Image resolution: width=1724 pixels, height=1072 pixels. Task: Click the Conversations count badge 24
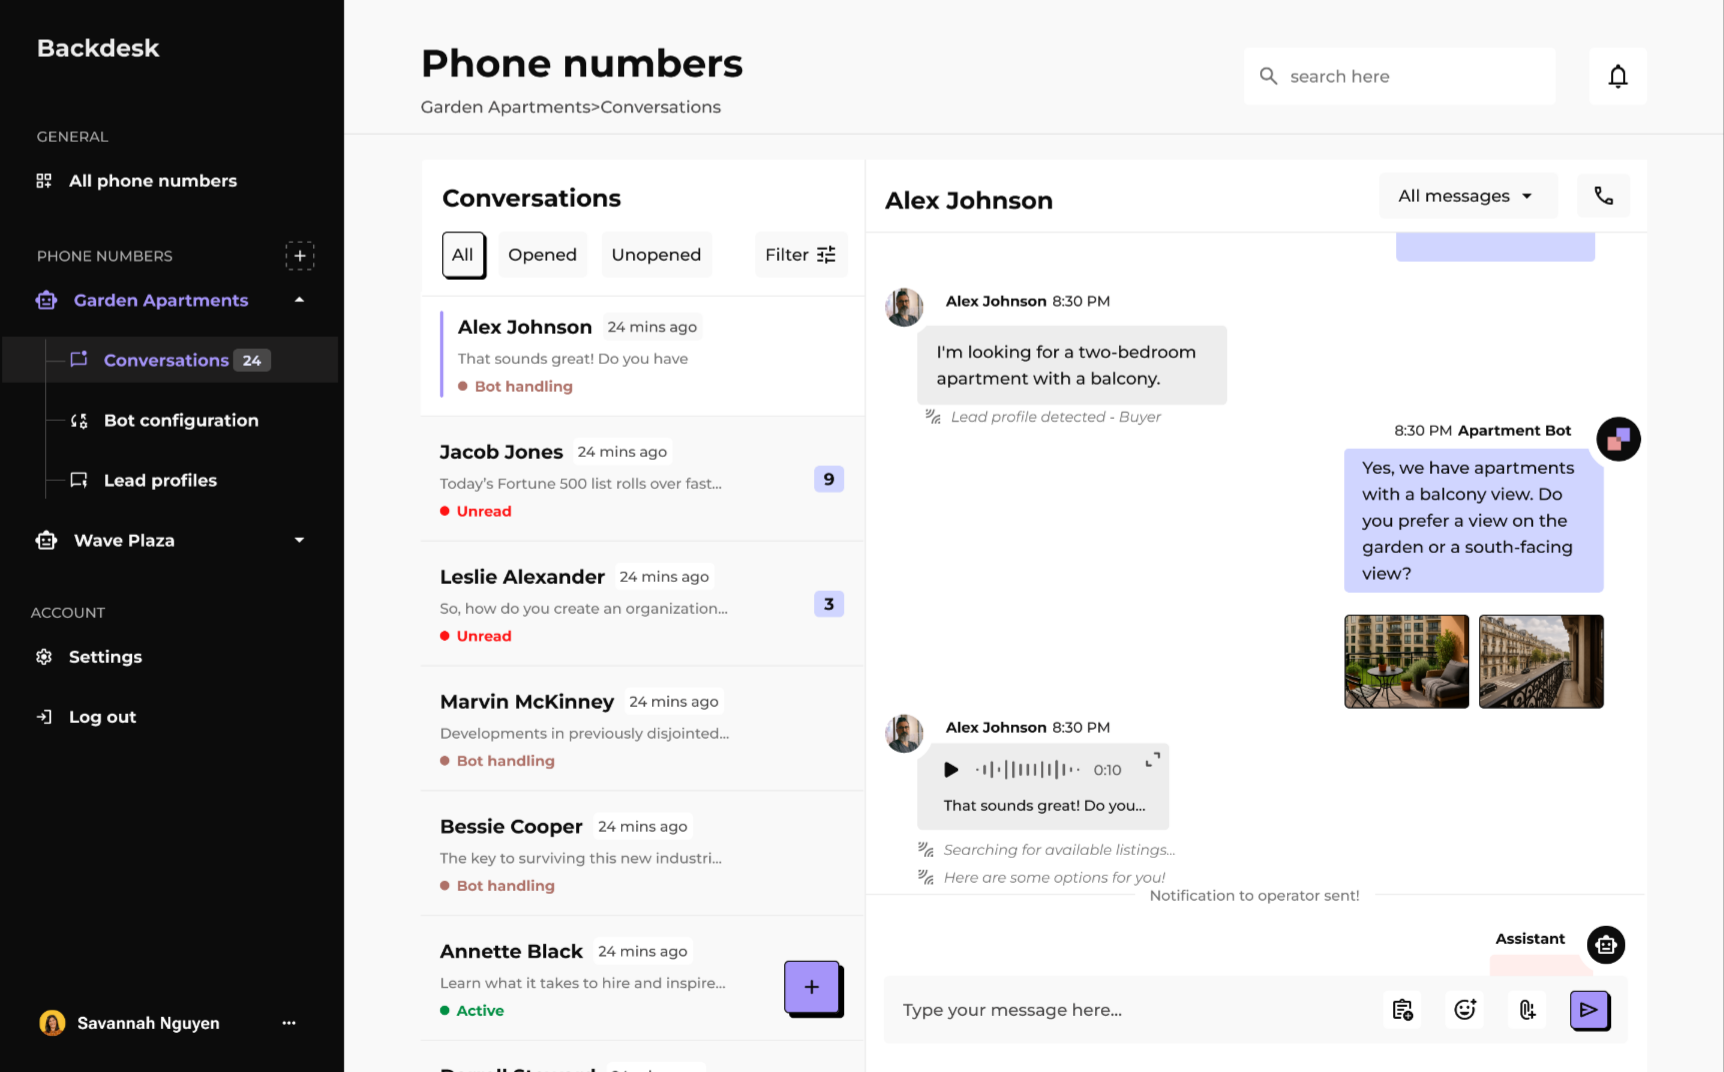[x=252, y=360]
